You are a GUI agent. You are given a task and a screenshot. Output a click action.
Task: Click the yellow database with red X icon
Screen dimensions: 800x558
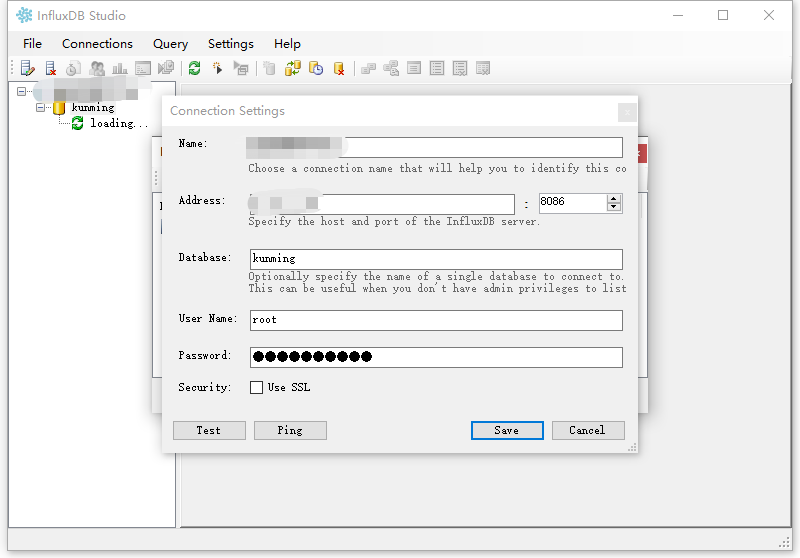point(339,68)
